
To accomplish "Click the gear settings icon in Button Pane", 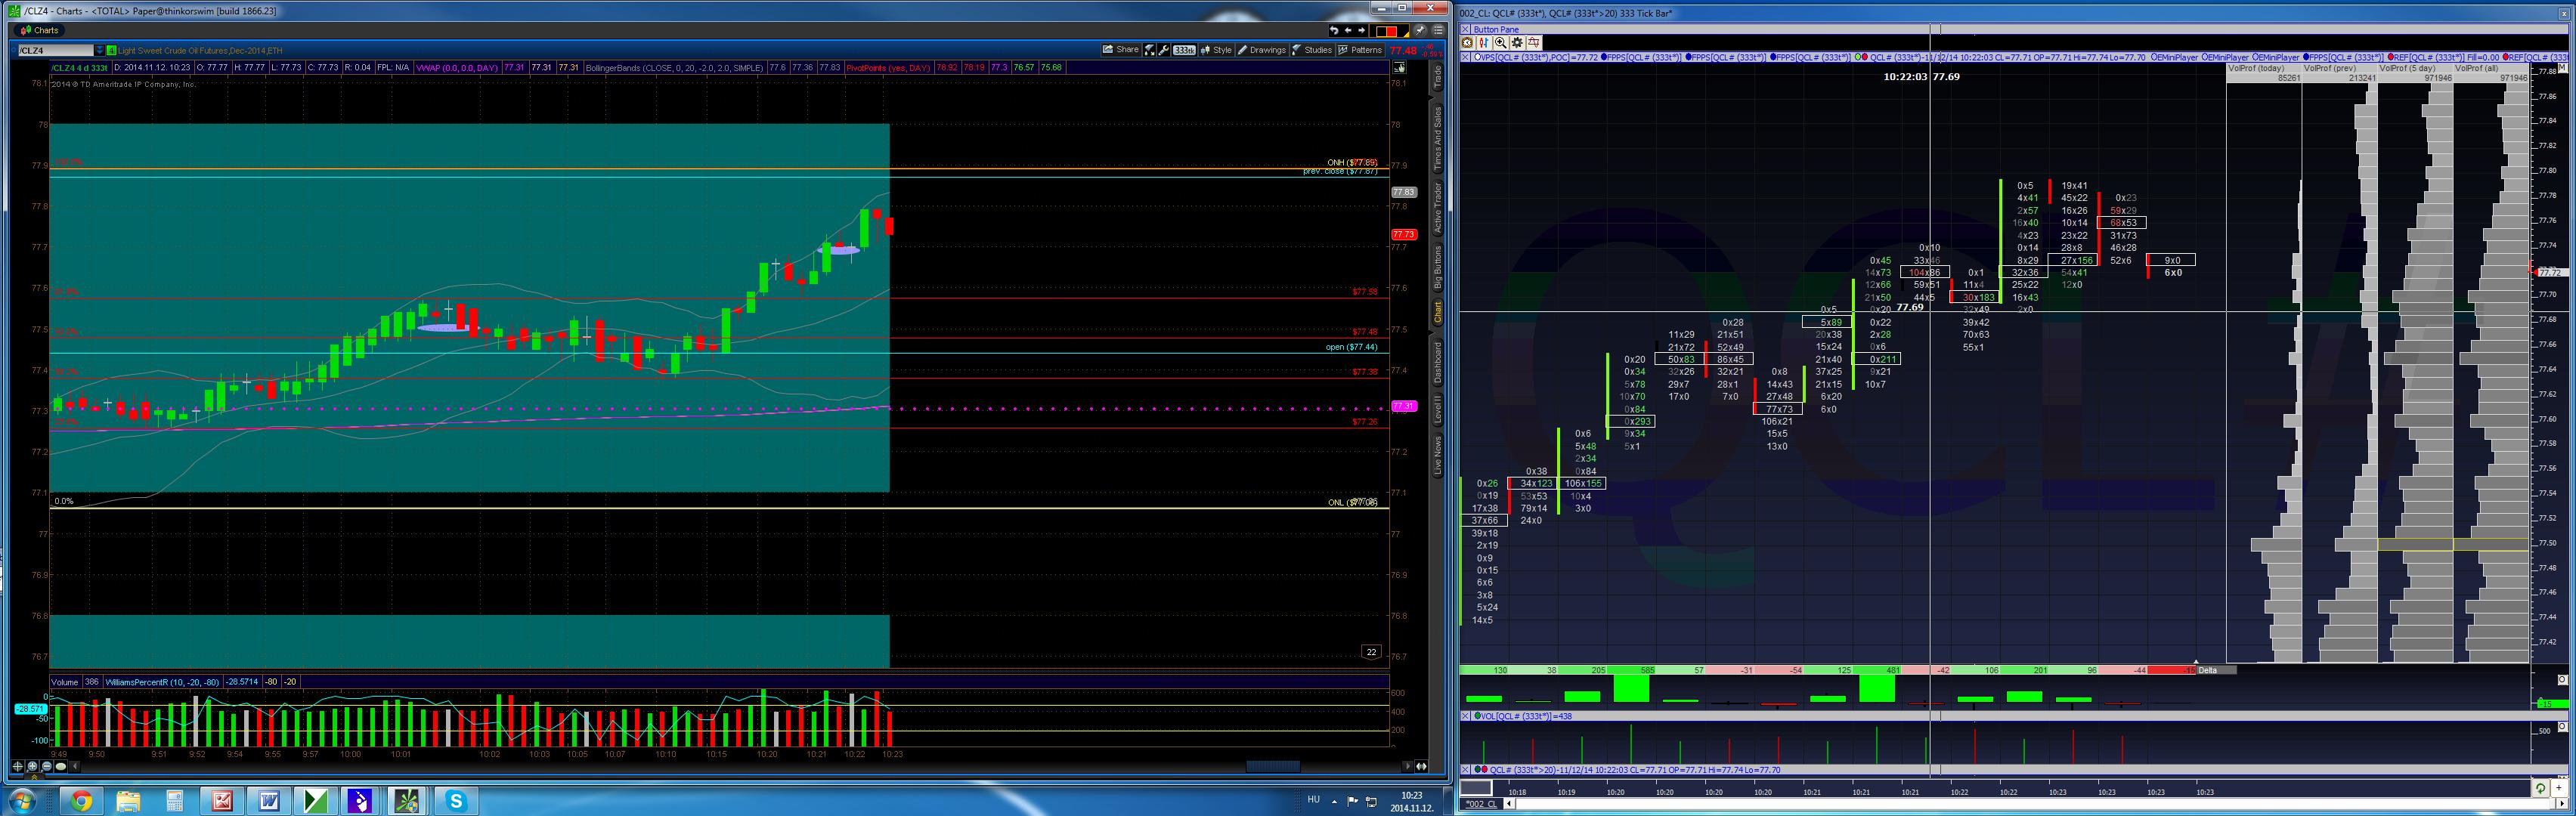I will pos(1517,43).
